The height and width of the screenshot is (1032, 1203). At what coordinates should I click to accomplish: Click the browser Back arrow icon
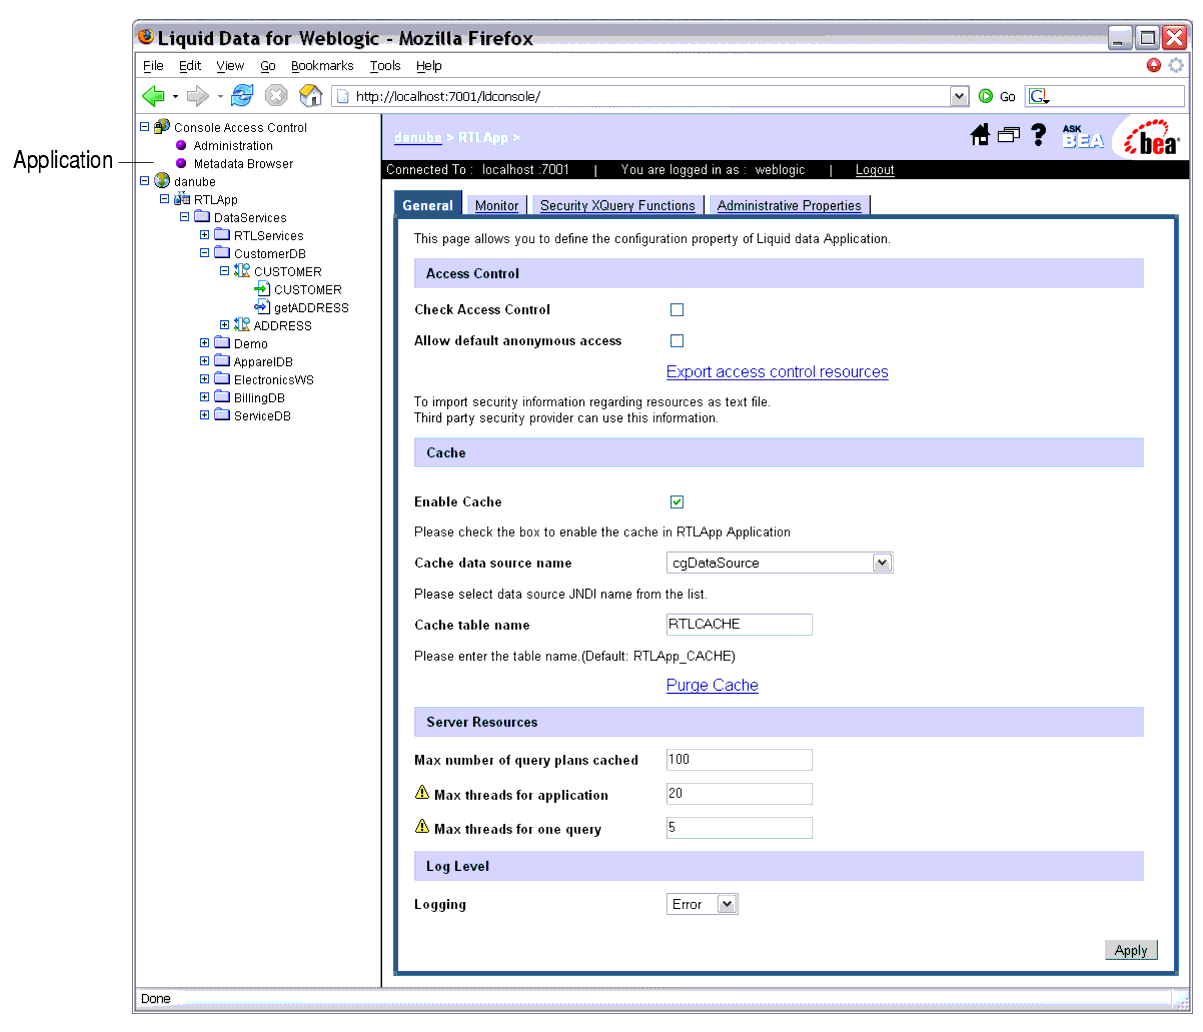click(x=153, y=96)
